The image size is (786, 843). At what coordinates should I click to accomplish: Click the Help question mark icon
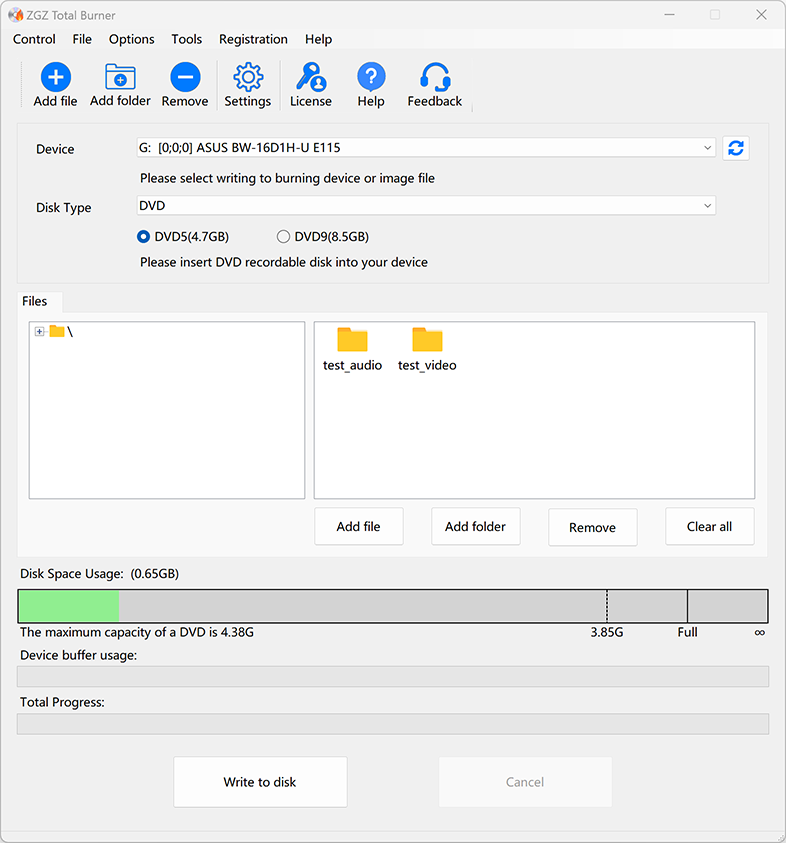371,85
